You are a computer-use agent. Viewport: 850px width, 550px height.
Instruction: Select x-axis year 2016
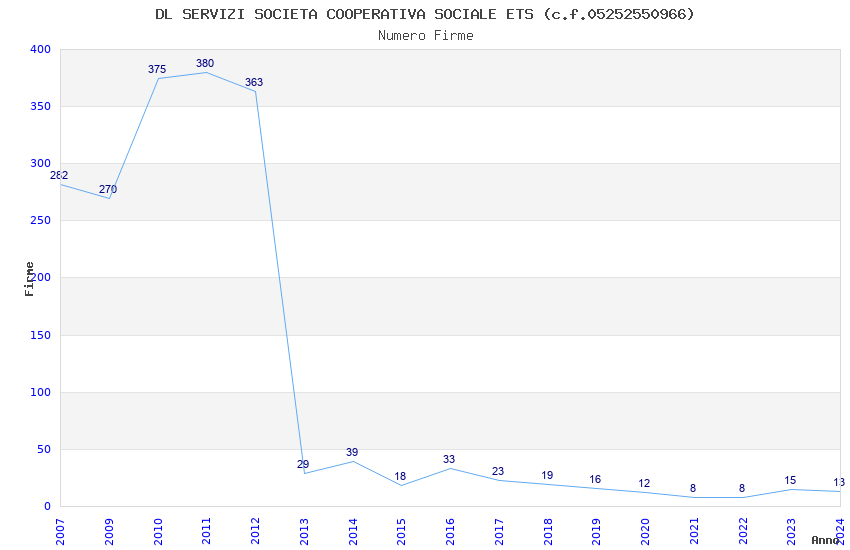[450, 532]
